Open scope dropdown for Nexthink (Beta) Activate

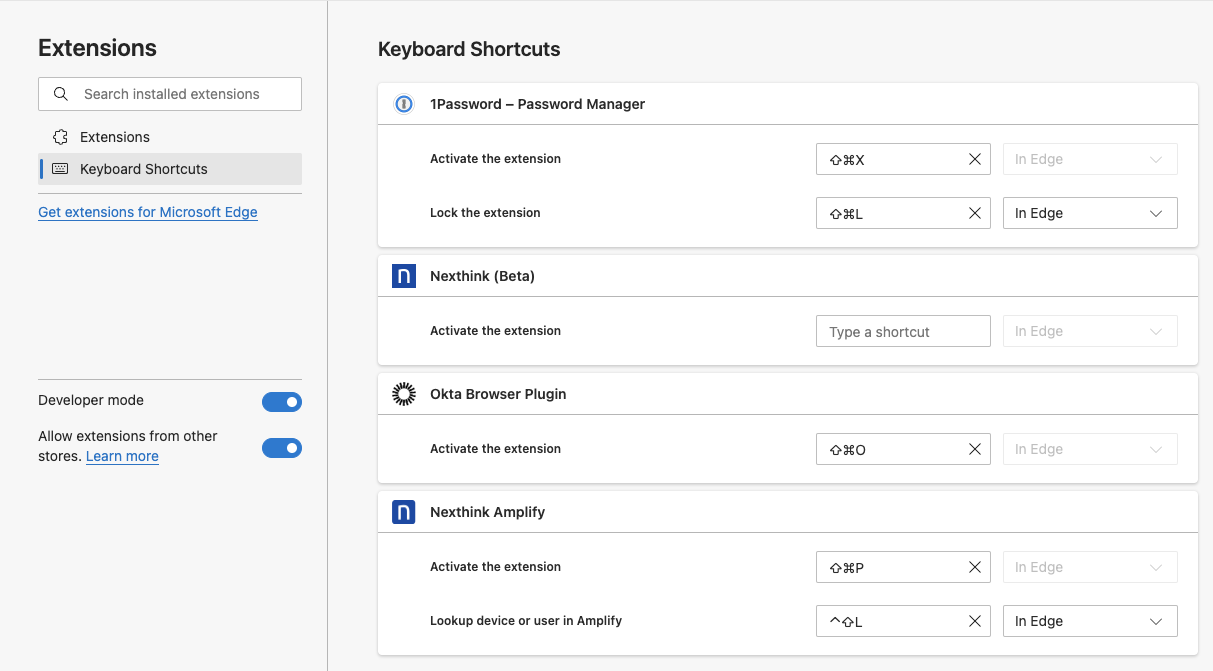click(1090, 331)
